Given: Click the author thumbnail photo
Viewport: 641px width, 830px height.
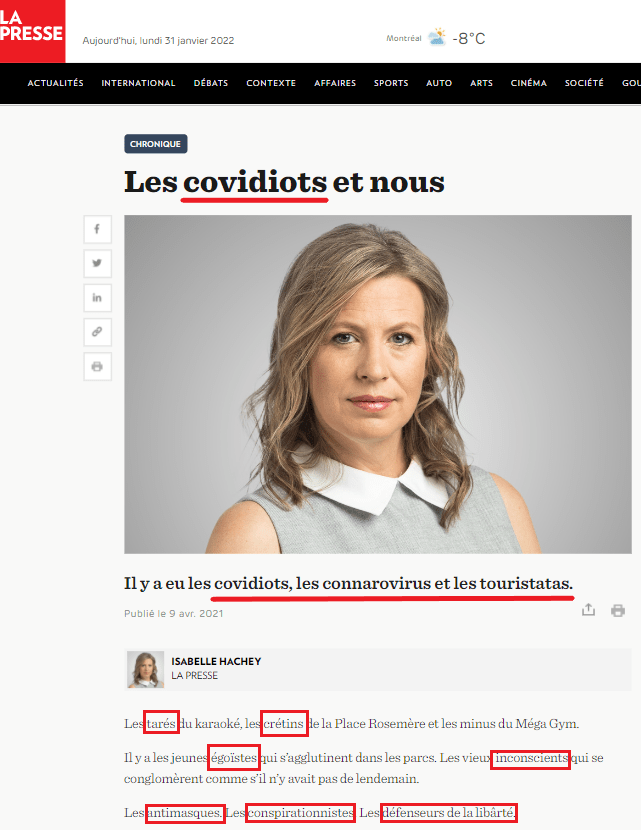Looking at the screenshot, I should [146, 670].
